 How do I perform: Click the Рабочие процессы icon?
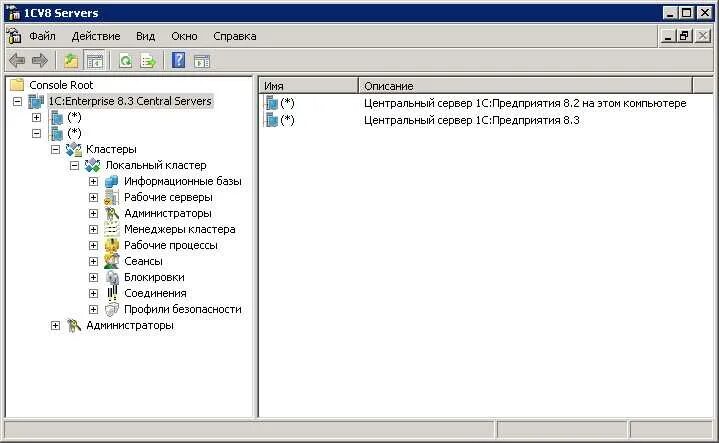click(111, 245)
